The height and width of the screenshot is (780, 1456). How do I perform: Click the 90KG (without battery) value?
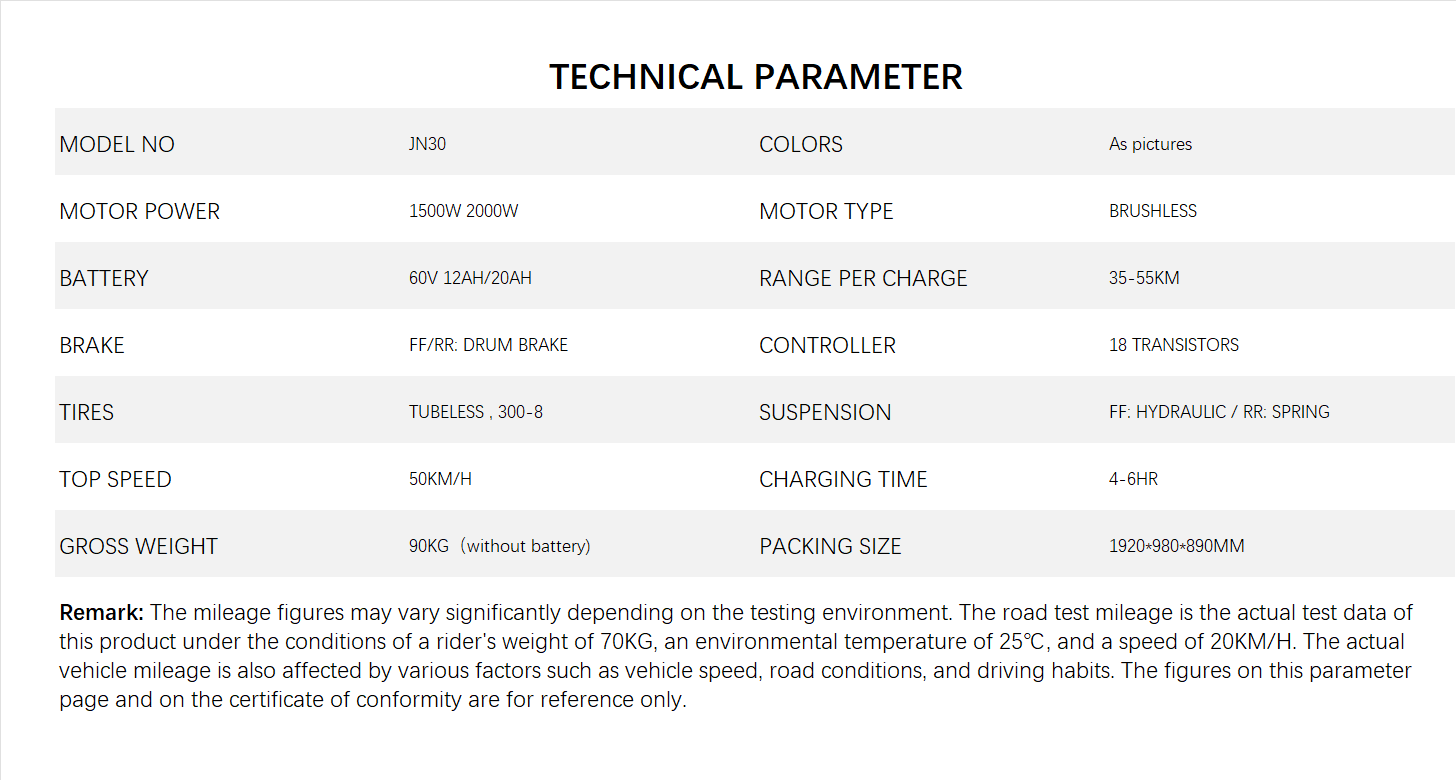pyautogui.click(x=499, y=546)
